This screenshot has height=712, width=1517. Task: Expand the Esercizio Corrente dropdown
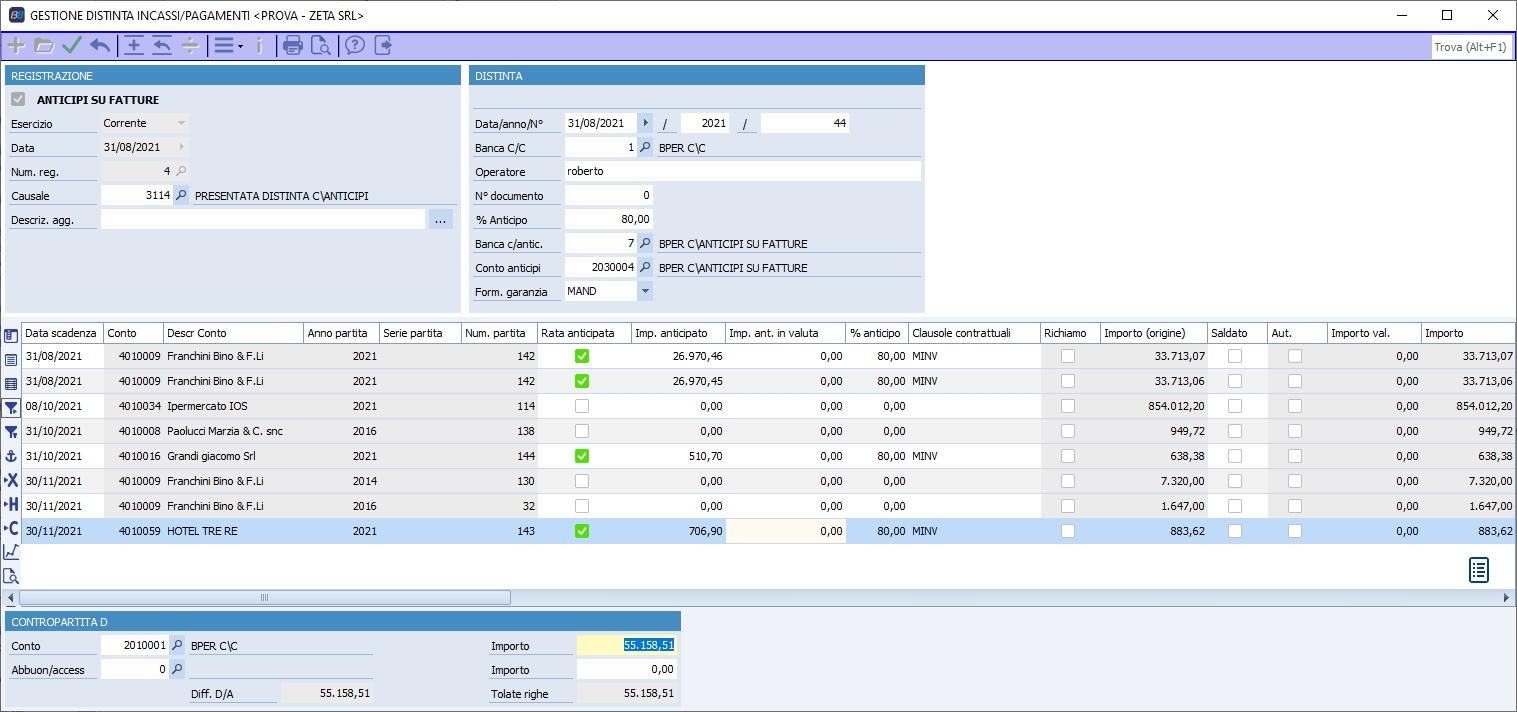pyautogui.click(x=181, y=123)
